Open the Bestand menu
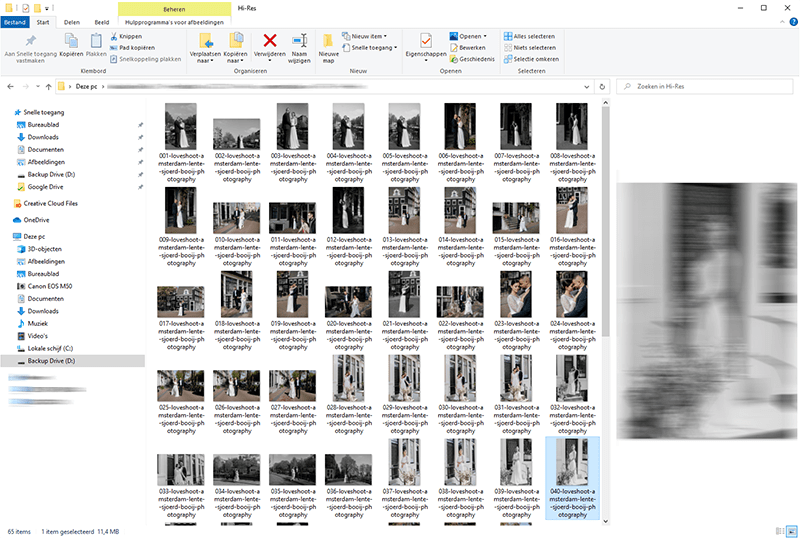This screenshot has width=800, height=538. click(15, 22)
